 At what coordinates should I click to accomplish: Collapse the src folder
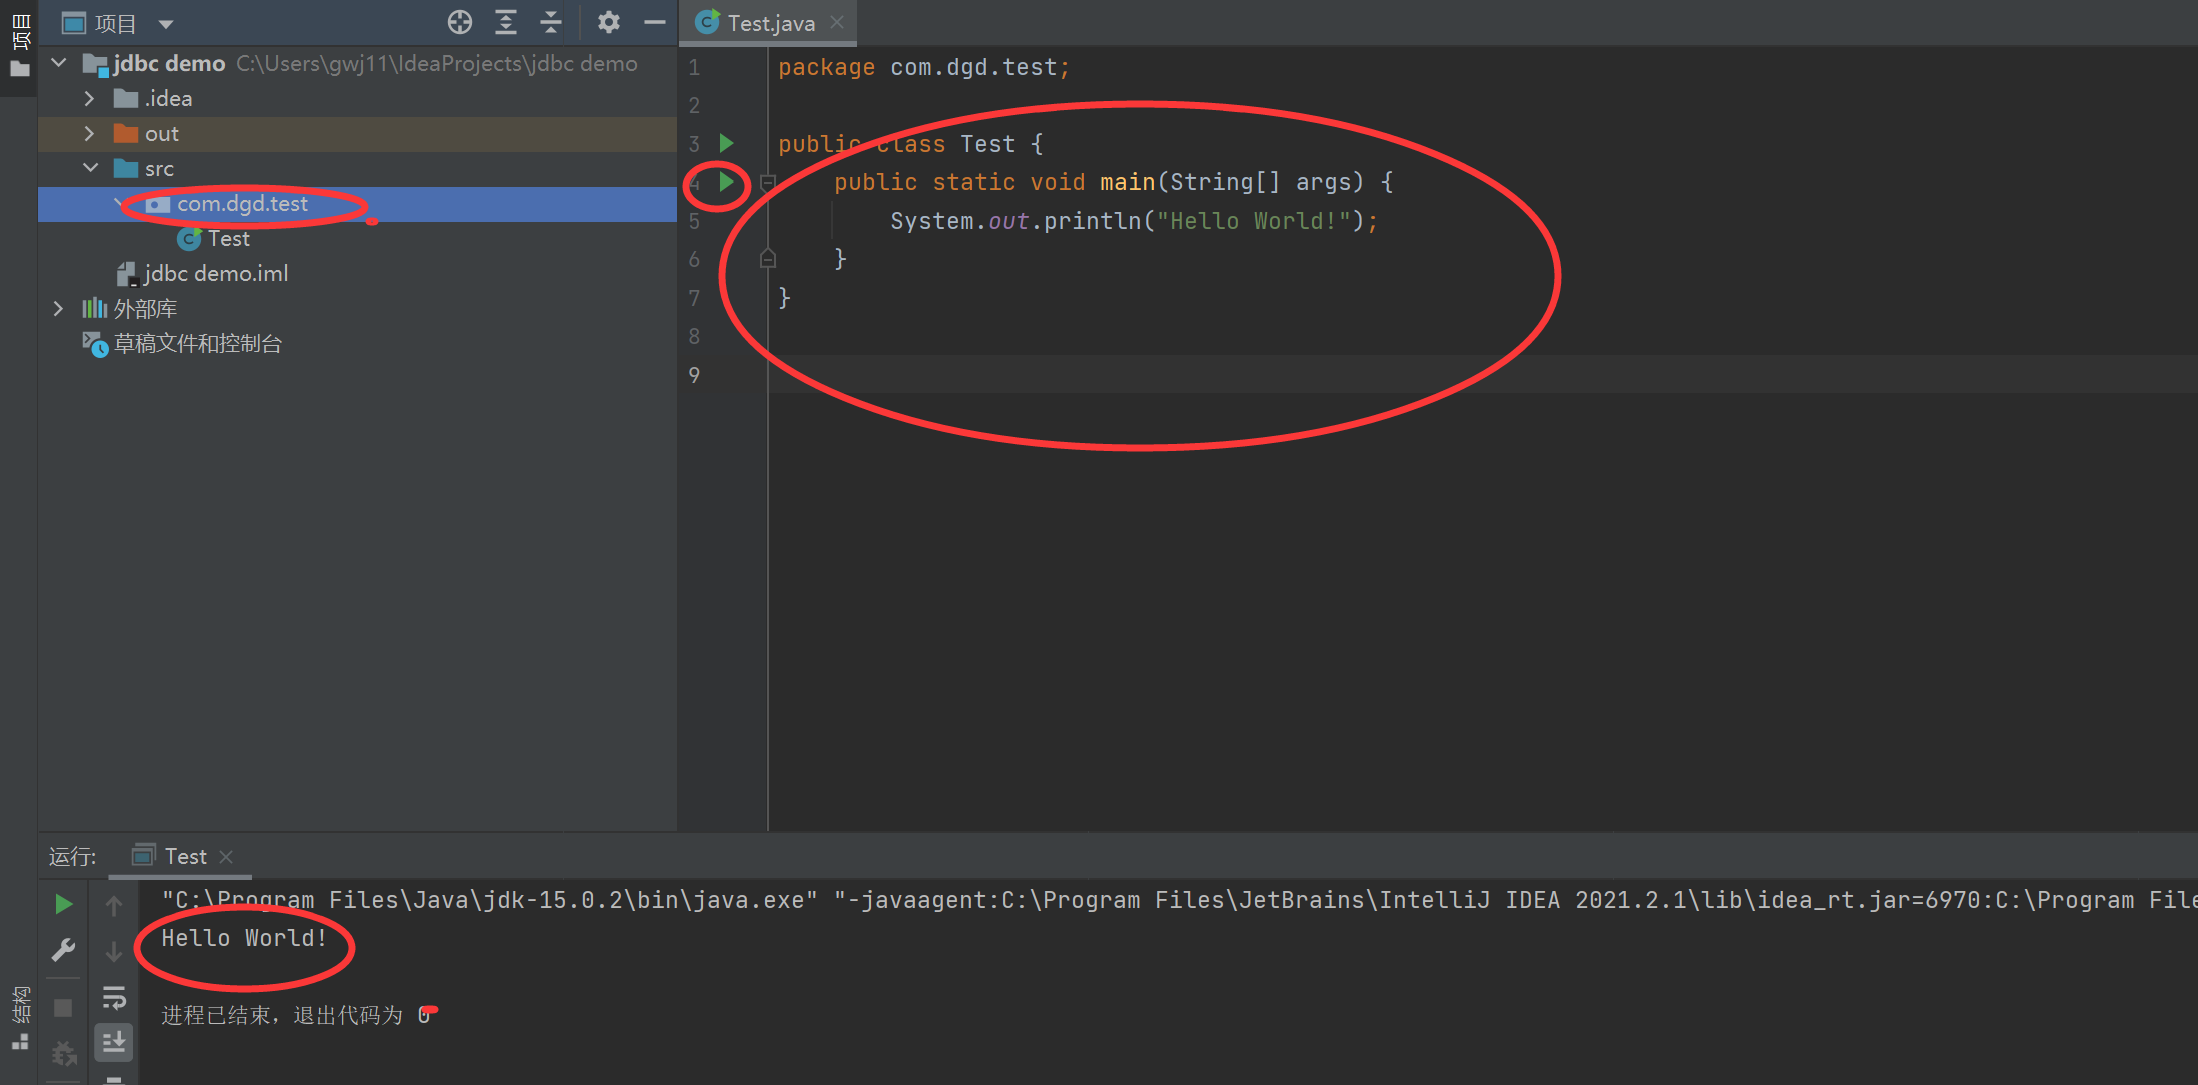[x=90, y=168]
